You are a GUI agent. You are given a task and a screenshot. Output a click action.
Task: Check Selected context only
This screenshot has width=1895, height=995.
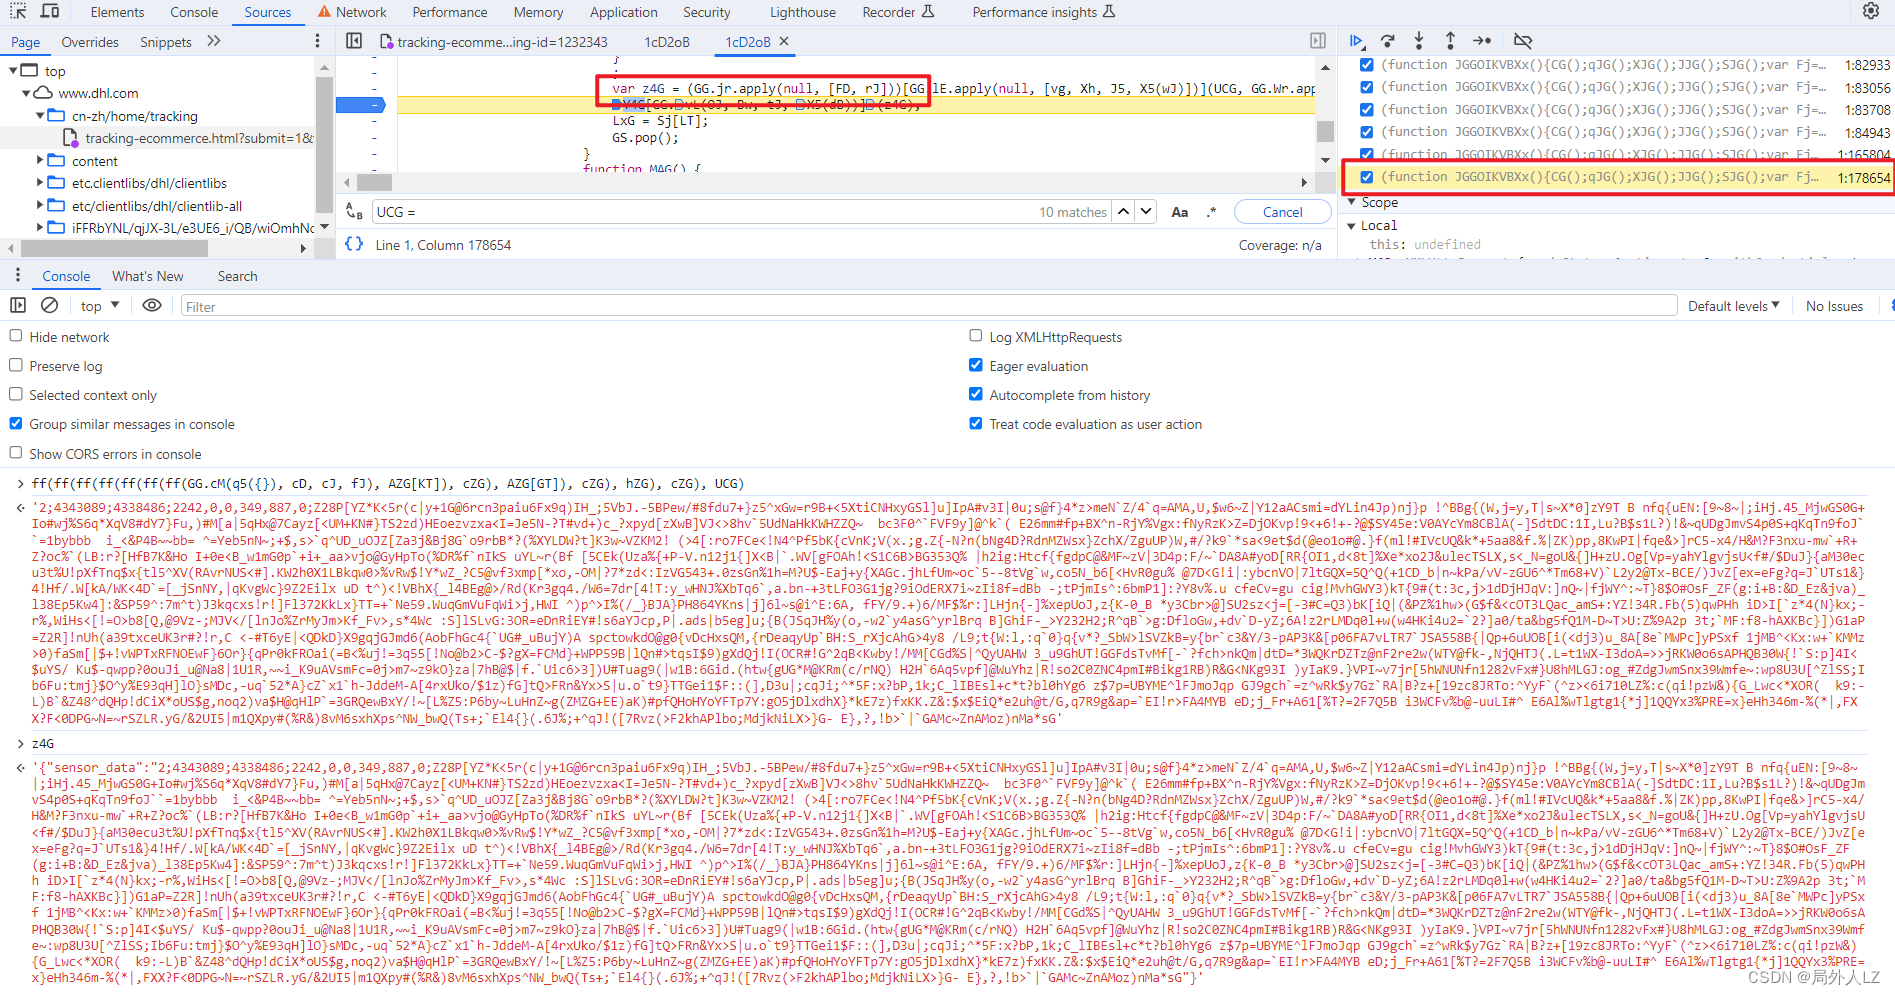(16, 394)
